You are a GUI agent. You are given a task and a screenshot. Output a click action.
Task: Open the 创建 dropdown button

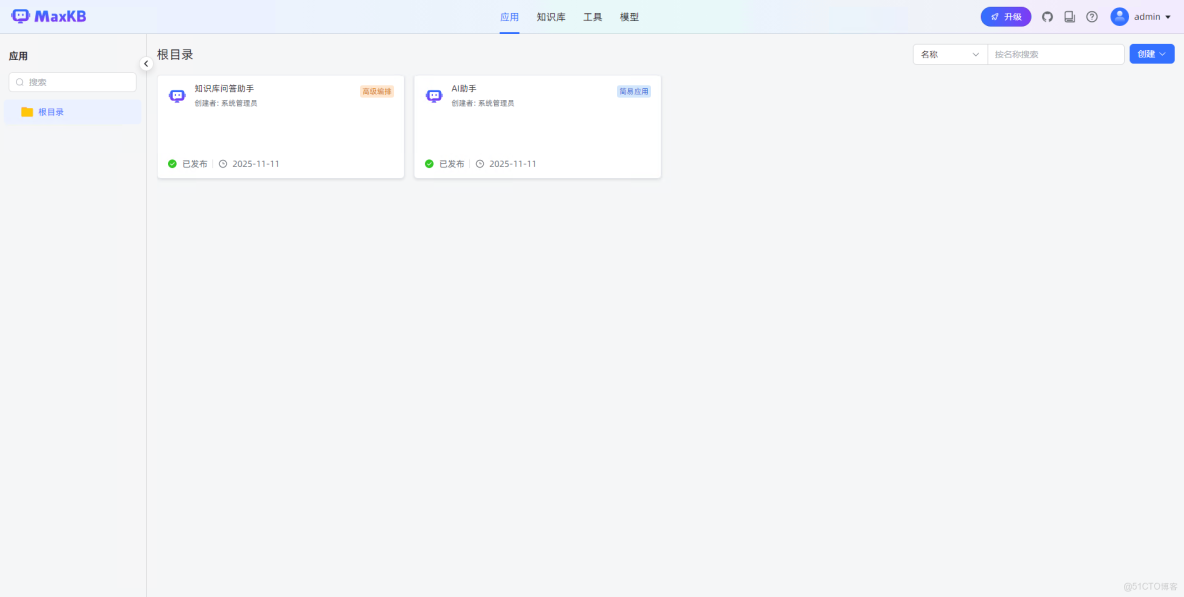[x=1151, y=53]
